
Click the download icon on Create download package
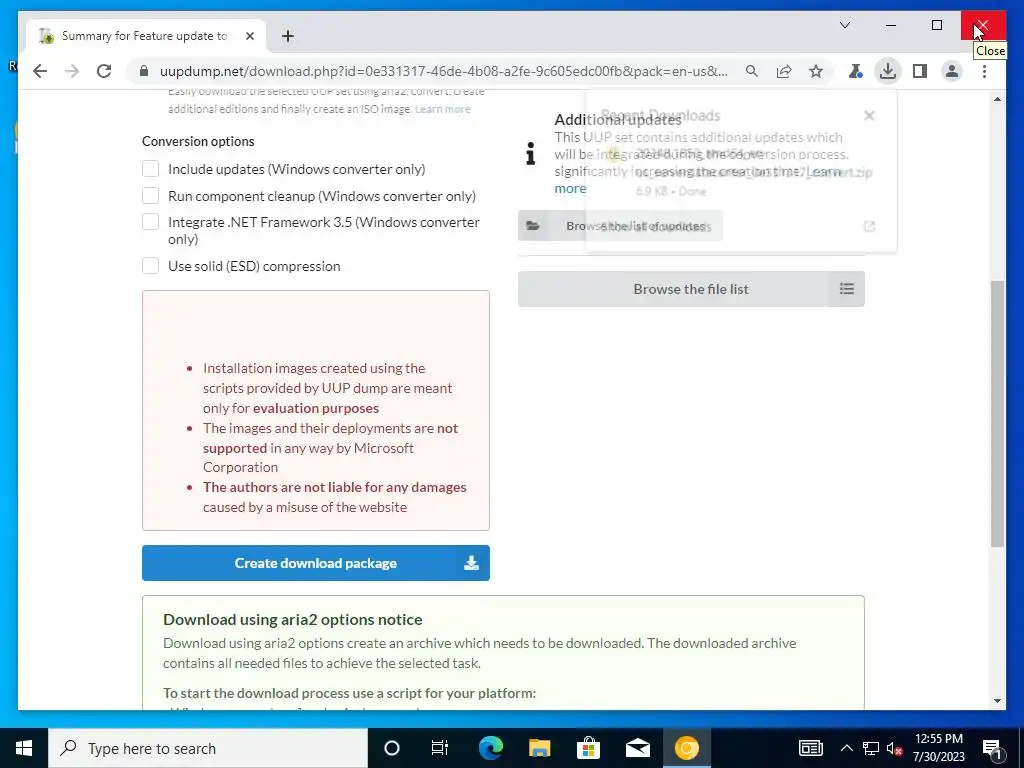point(471,563)
